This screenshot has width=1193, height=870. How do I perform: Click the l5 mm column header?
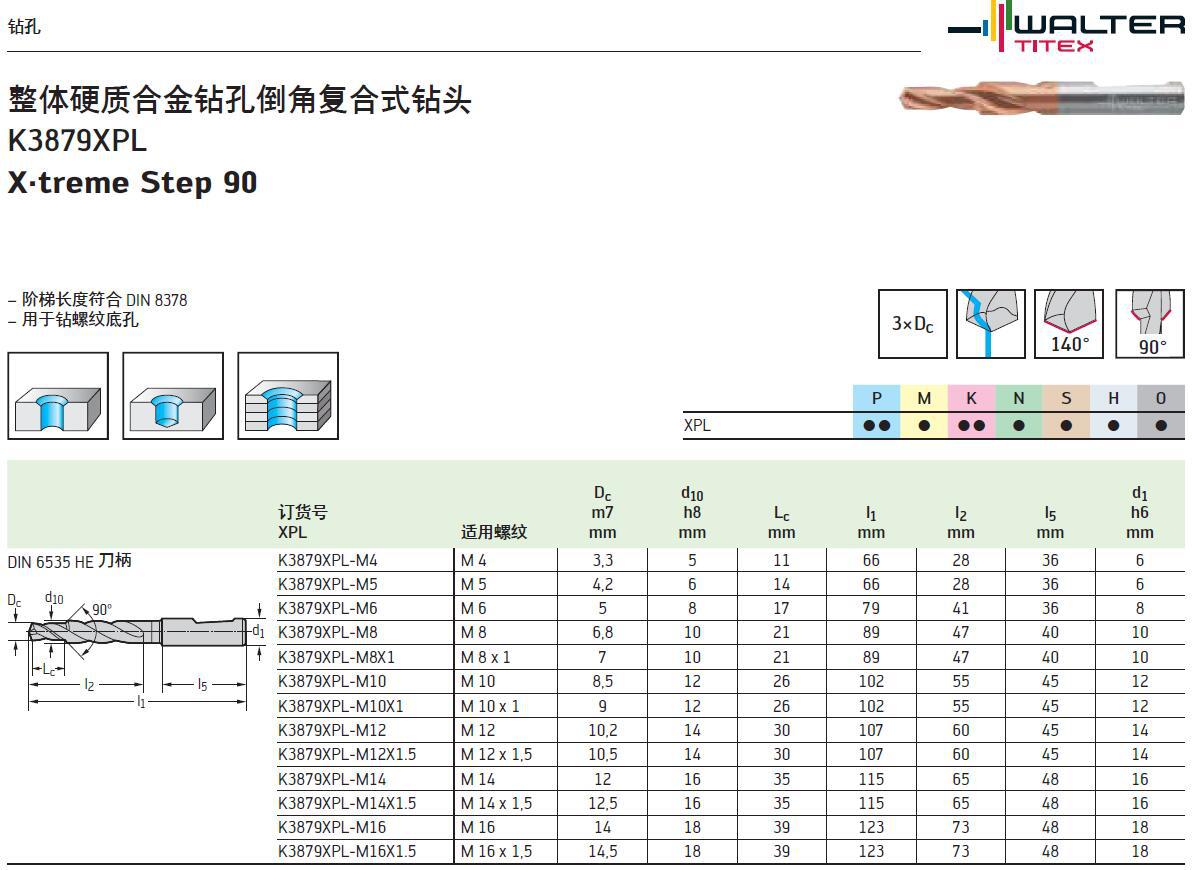[x=1050, y=522]
